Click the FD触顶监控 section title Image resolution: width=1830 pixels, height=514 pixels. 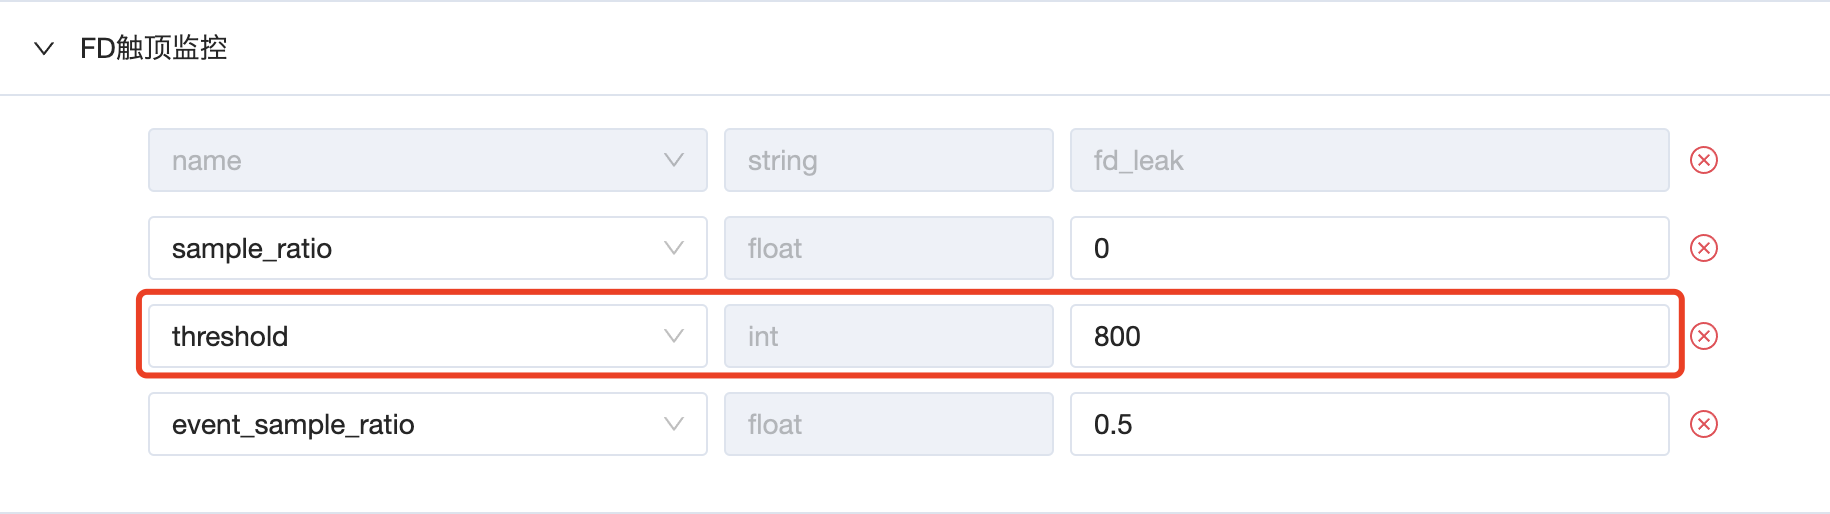(x=153, y=48)
